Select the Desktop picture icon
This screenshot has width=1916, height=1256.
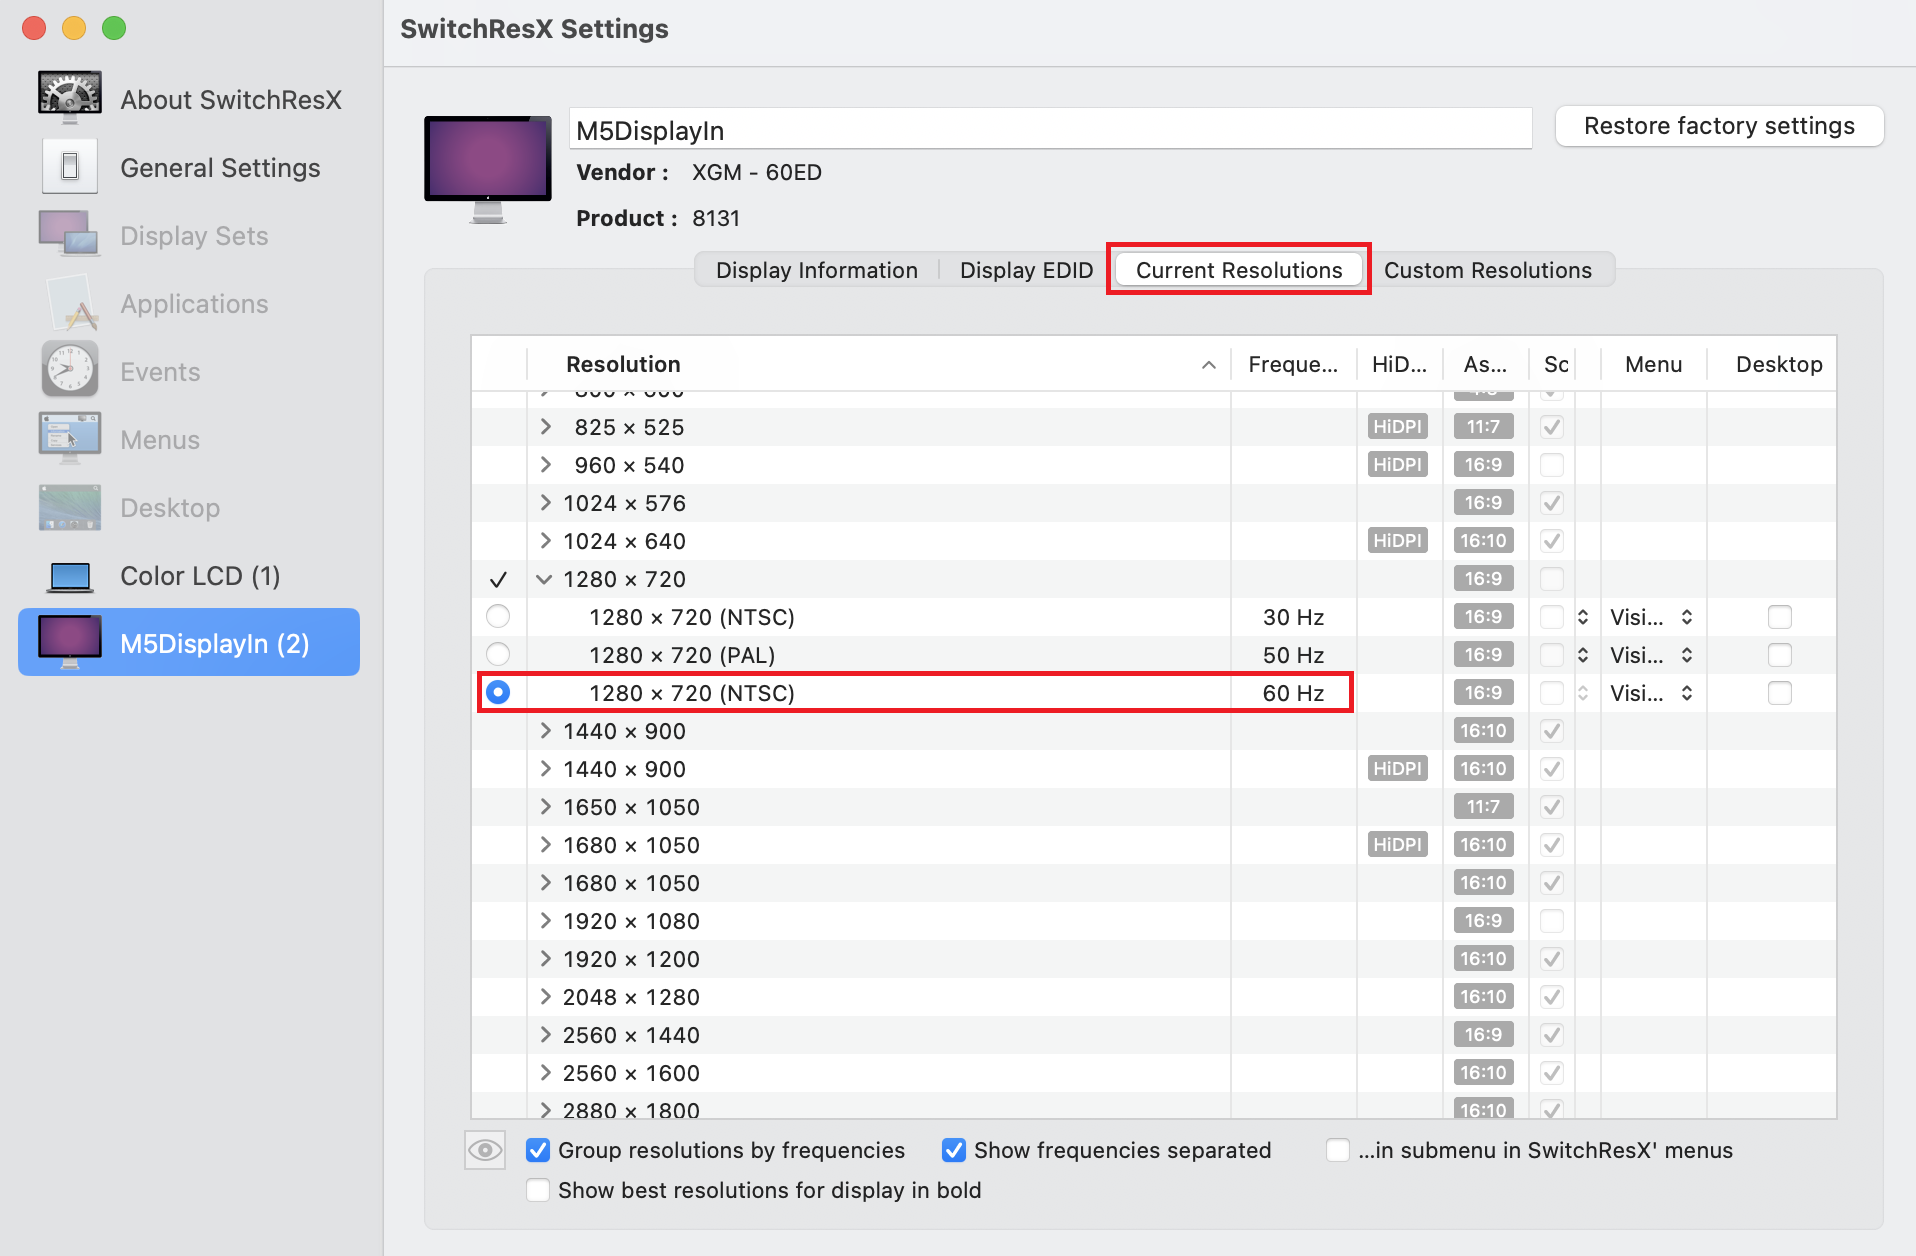(x=70, y=507)
